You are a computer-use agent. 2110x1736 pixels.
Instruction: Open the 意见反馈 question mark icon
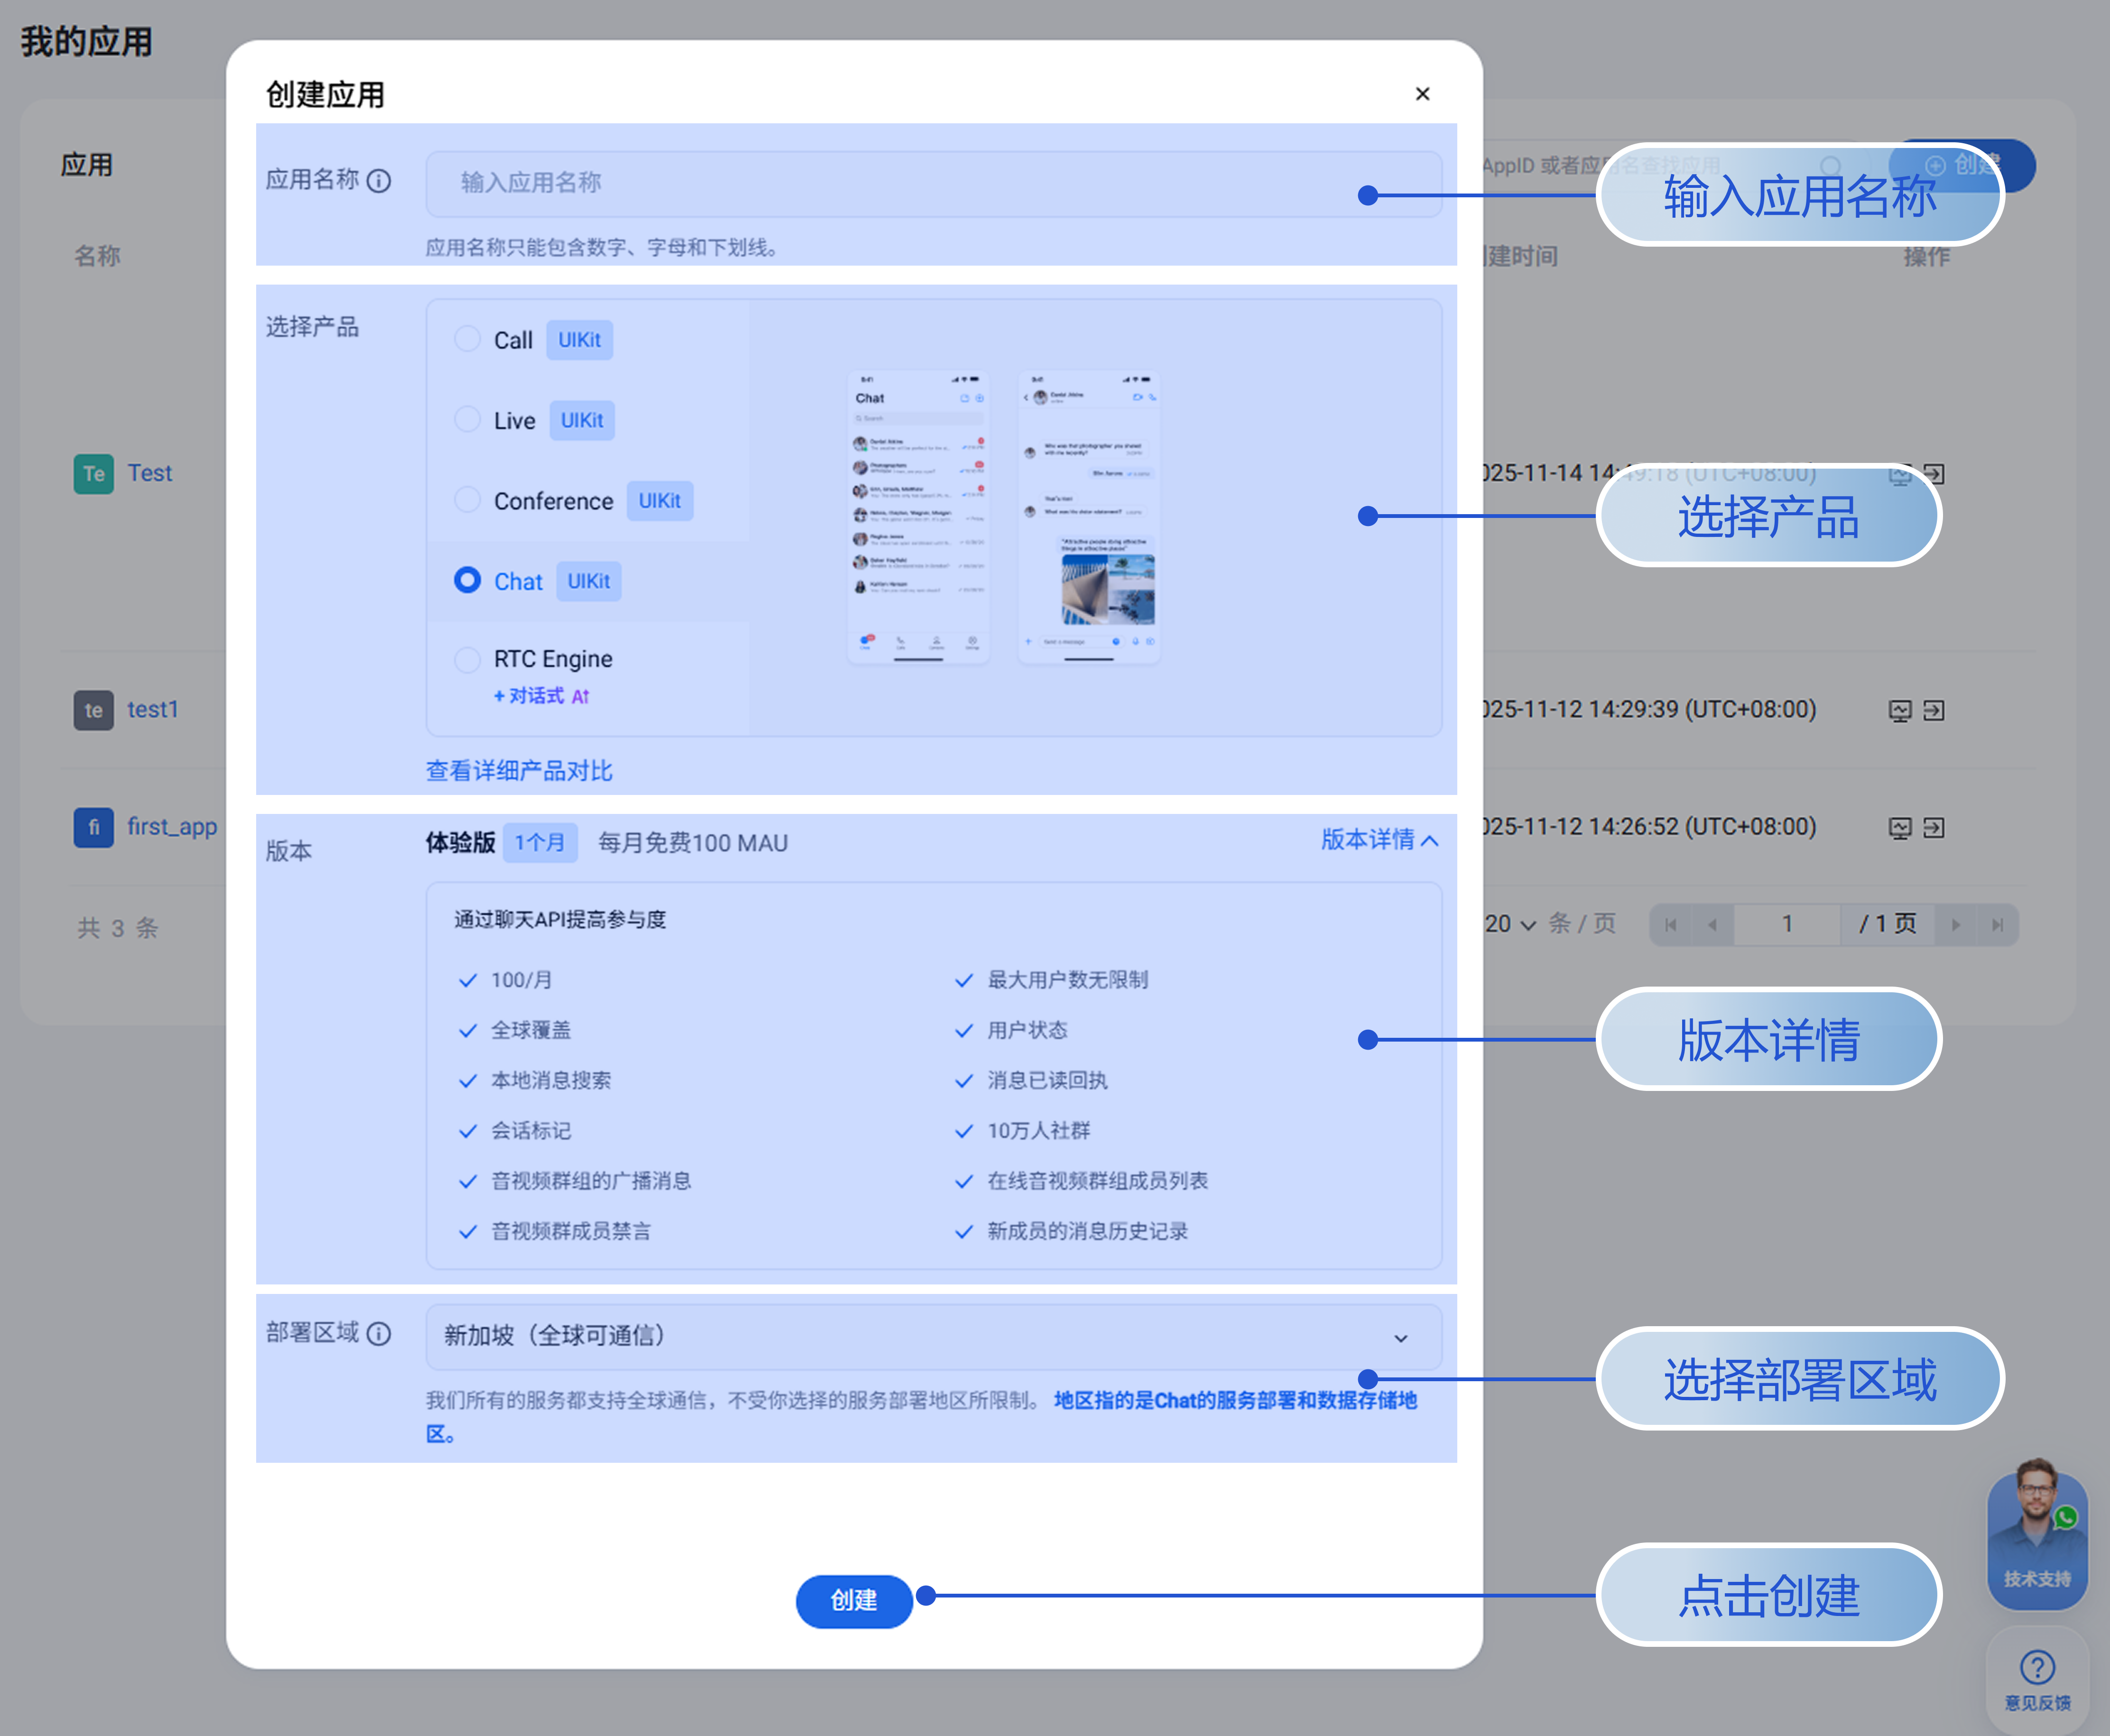[2037, 1668]
